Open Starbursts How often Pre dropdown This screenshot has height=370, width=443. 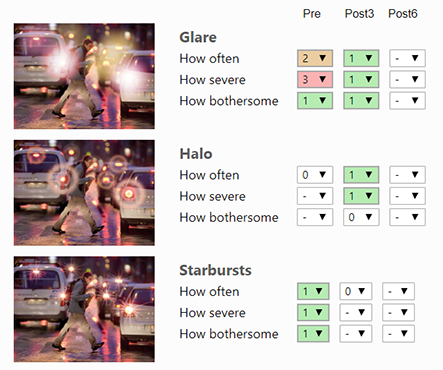tap(313, 291)
